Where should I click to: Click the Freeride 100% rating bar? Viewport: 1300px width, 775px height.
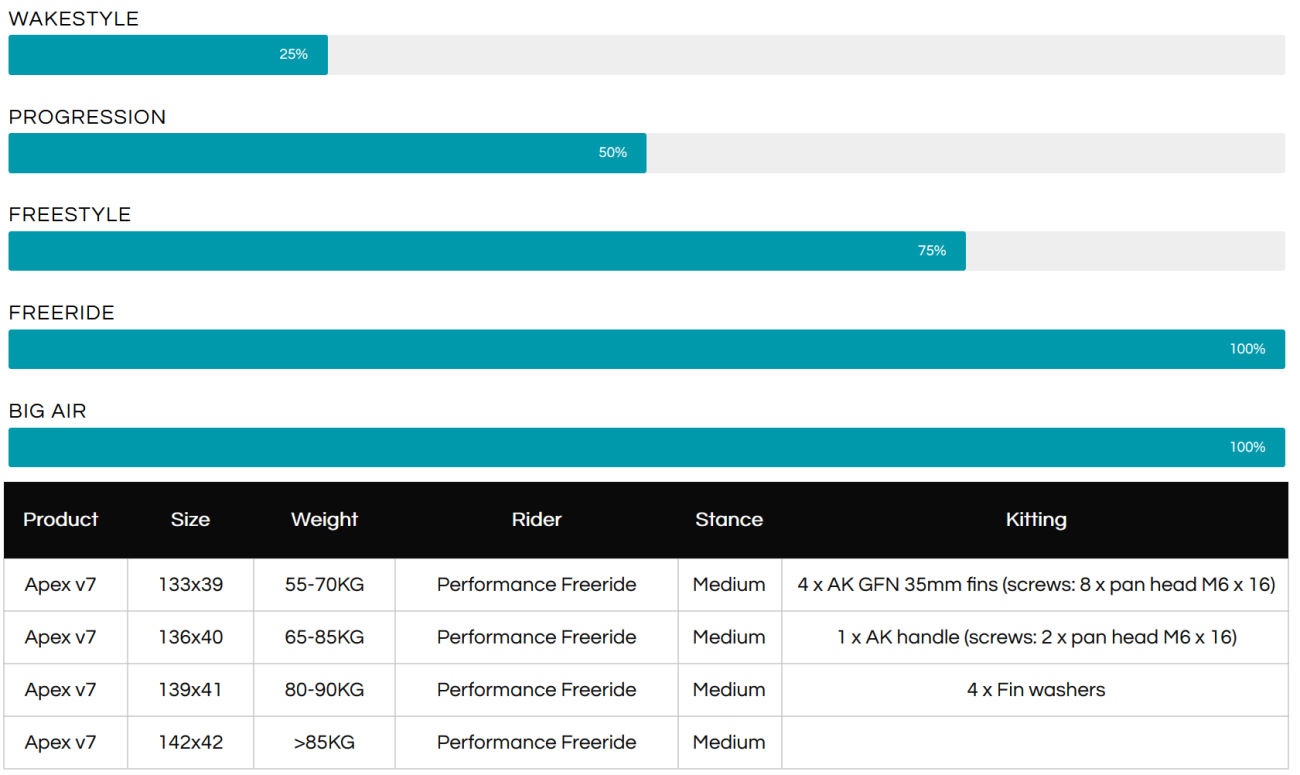click(646, 349)
